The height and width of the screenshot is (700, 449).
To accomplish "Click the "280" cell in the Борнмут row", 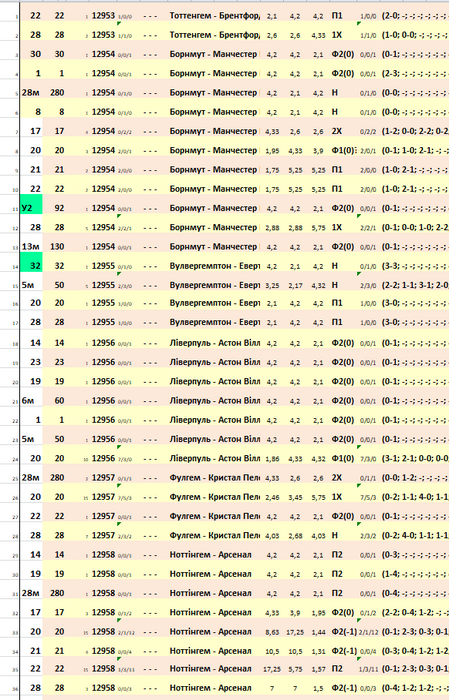I will pyautogui.click(x=57, y=93).
